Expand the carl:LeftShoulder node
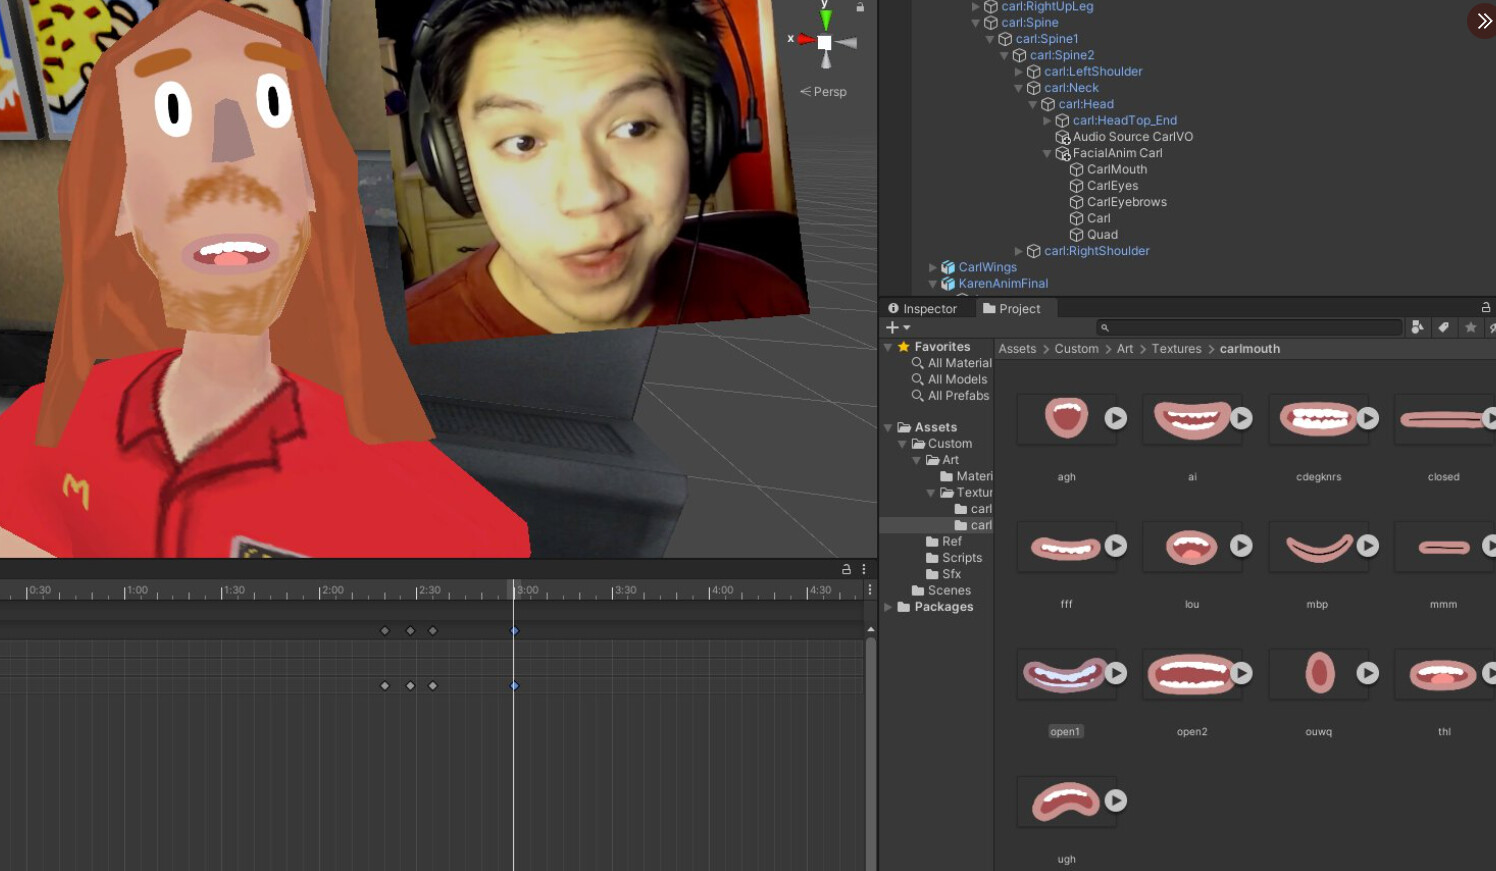1496x871 pixels. pyautogui.click(x=1019, y=71)
